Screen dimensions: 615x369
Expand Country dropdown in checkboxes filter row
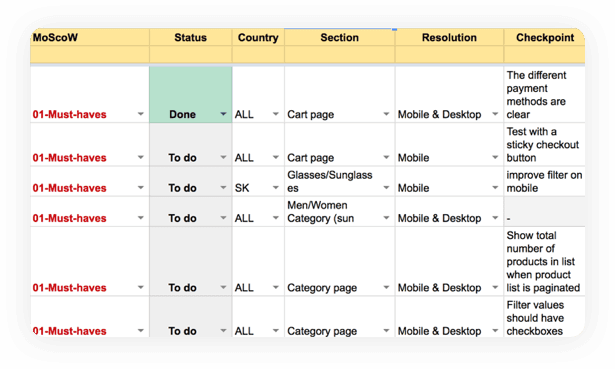[x=276, y=331]
